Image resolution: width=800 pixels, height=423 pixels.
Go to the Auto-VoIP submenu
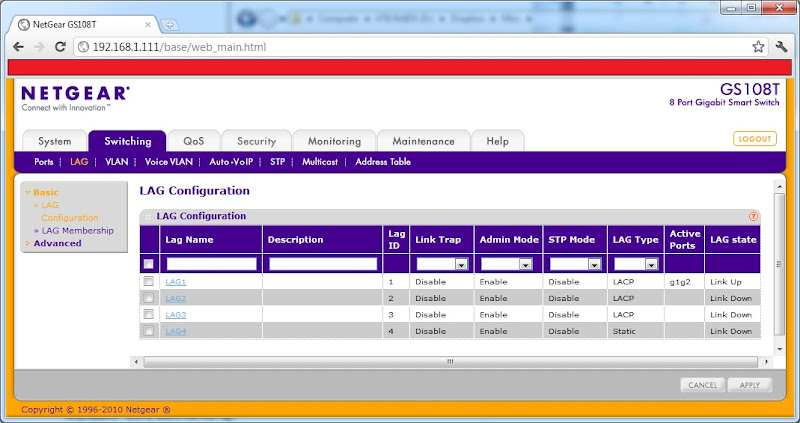[231, 162]
